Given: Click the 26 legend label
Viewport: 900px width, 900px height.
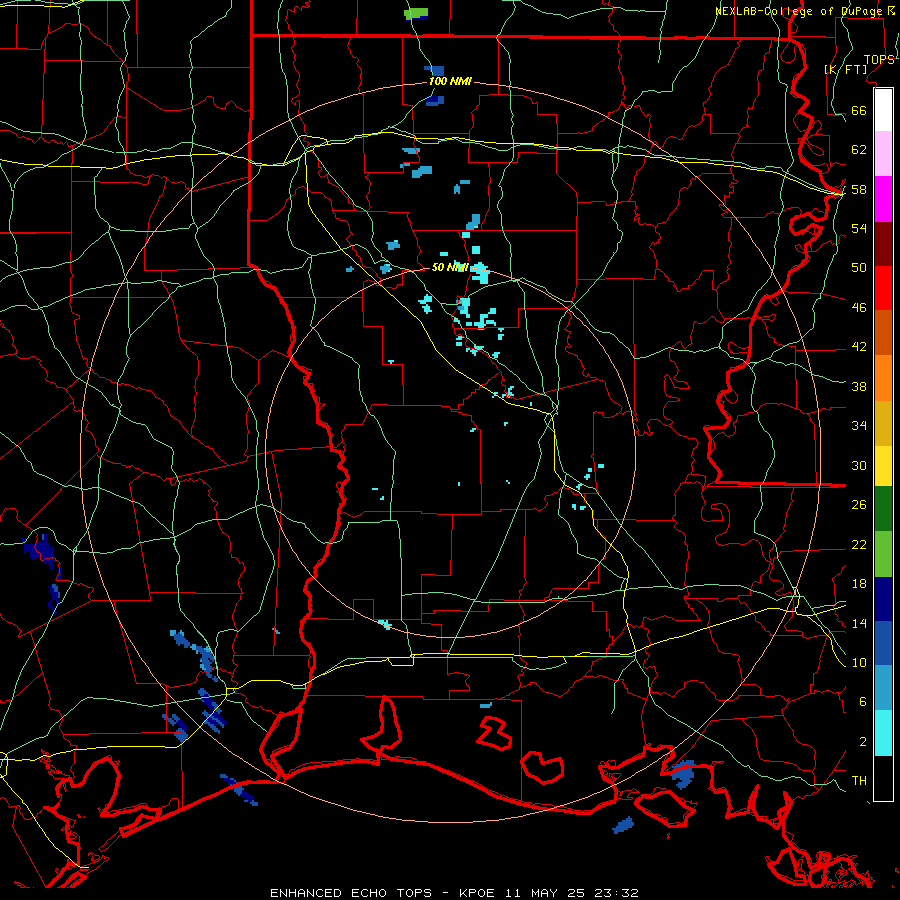Looking at the screenshot, I should [859, 505].
